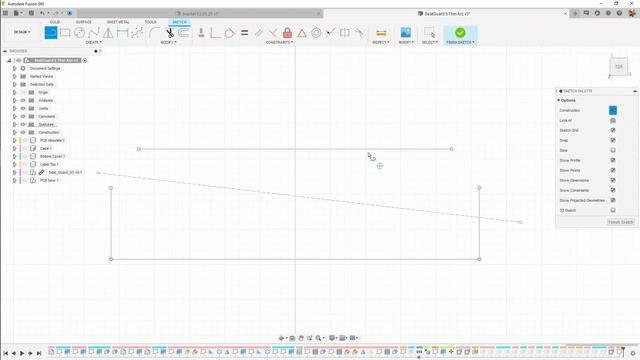640x360 pixels.
Task: Open the Data Panel grid icon
Action: 5,13
